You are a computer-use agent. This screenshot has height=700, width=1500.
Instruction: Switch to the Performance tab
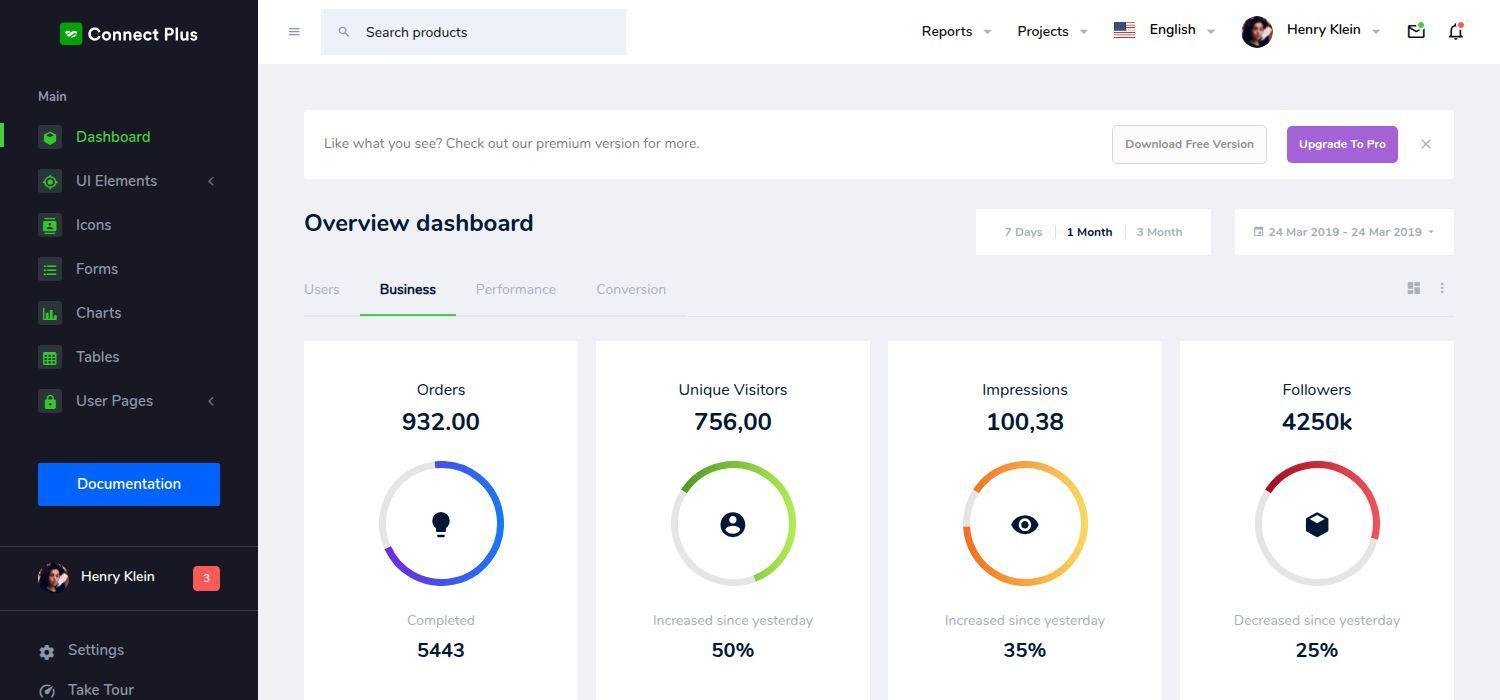click(x=516, y=289)
